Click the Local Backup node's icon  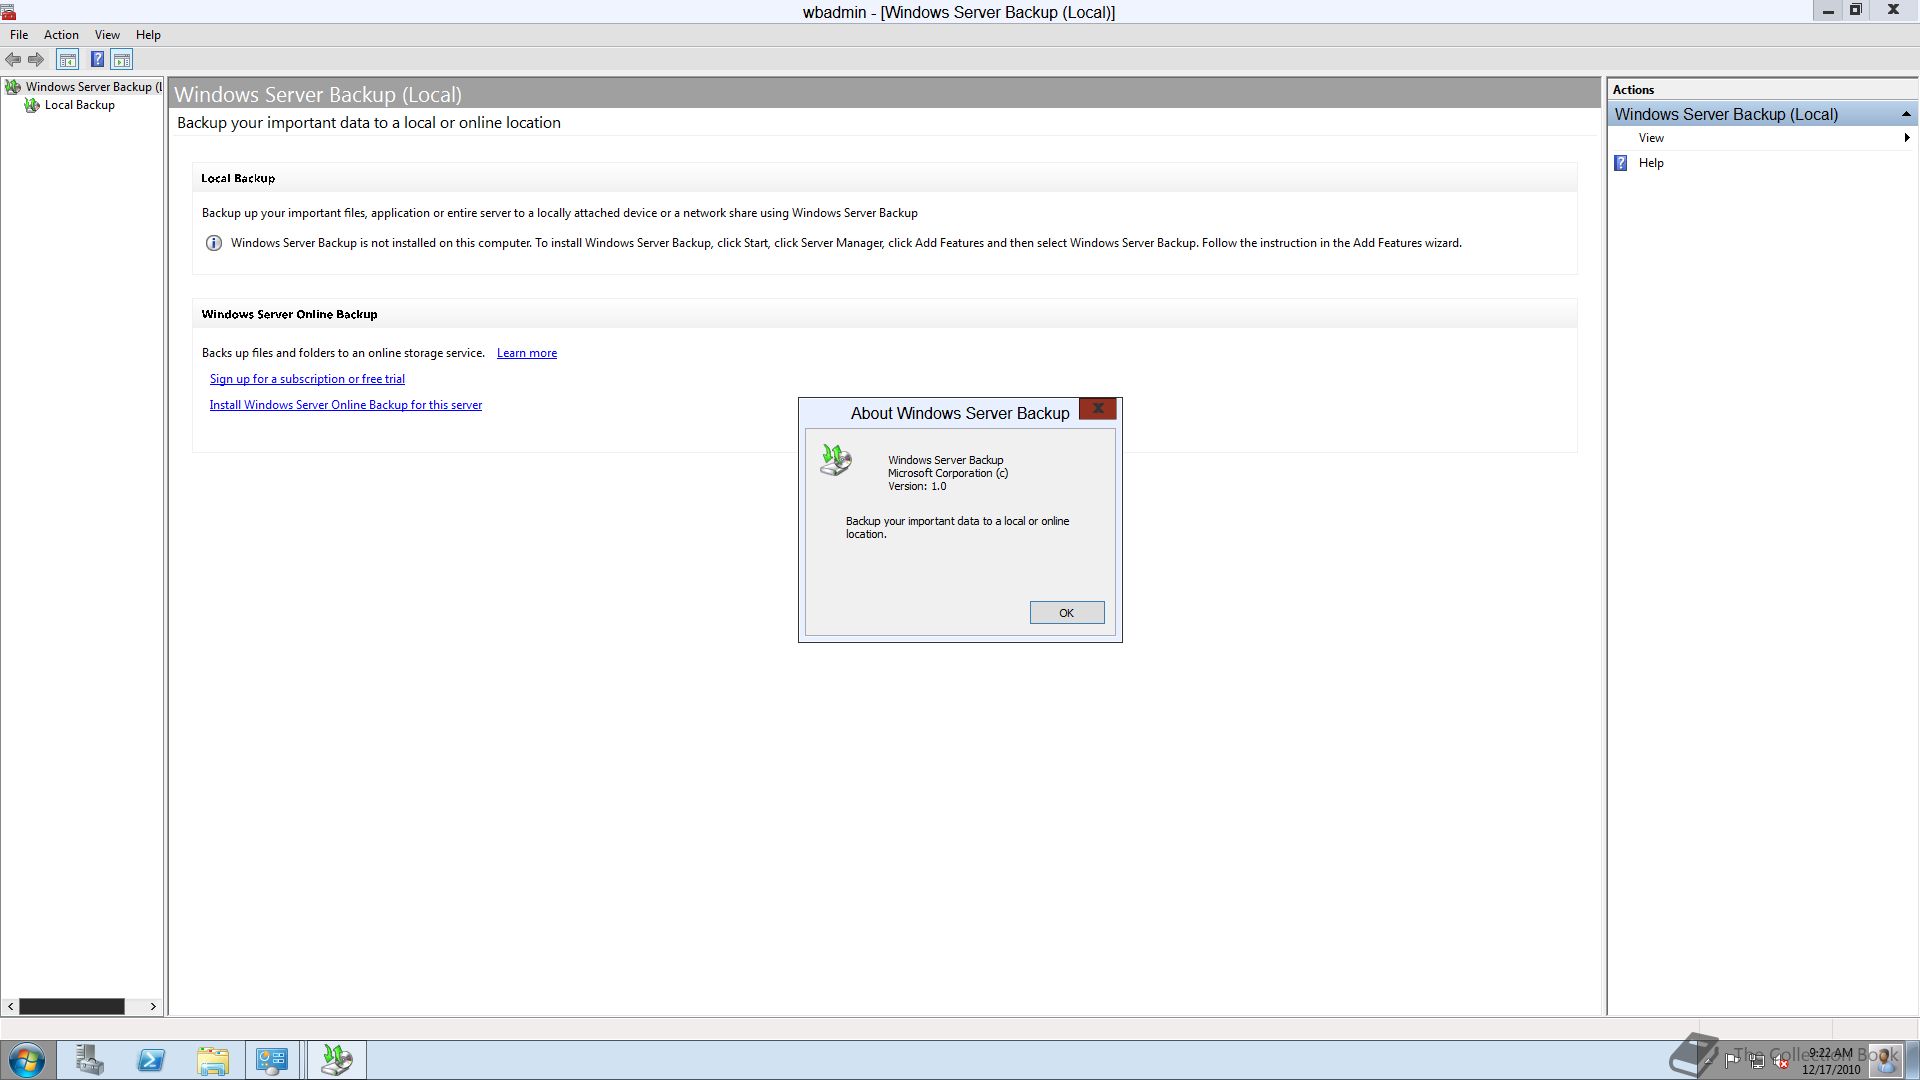click(x=32, y=105)
